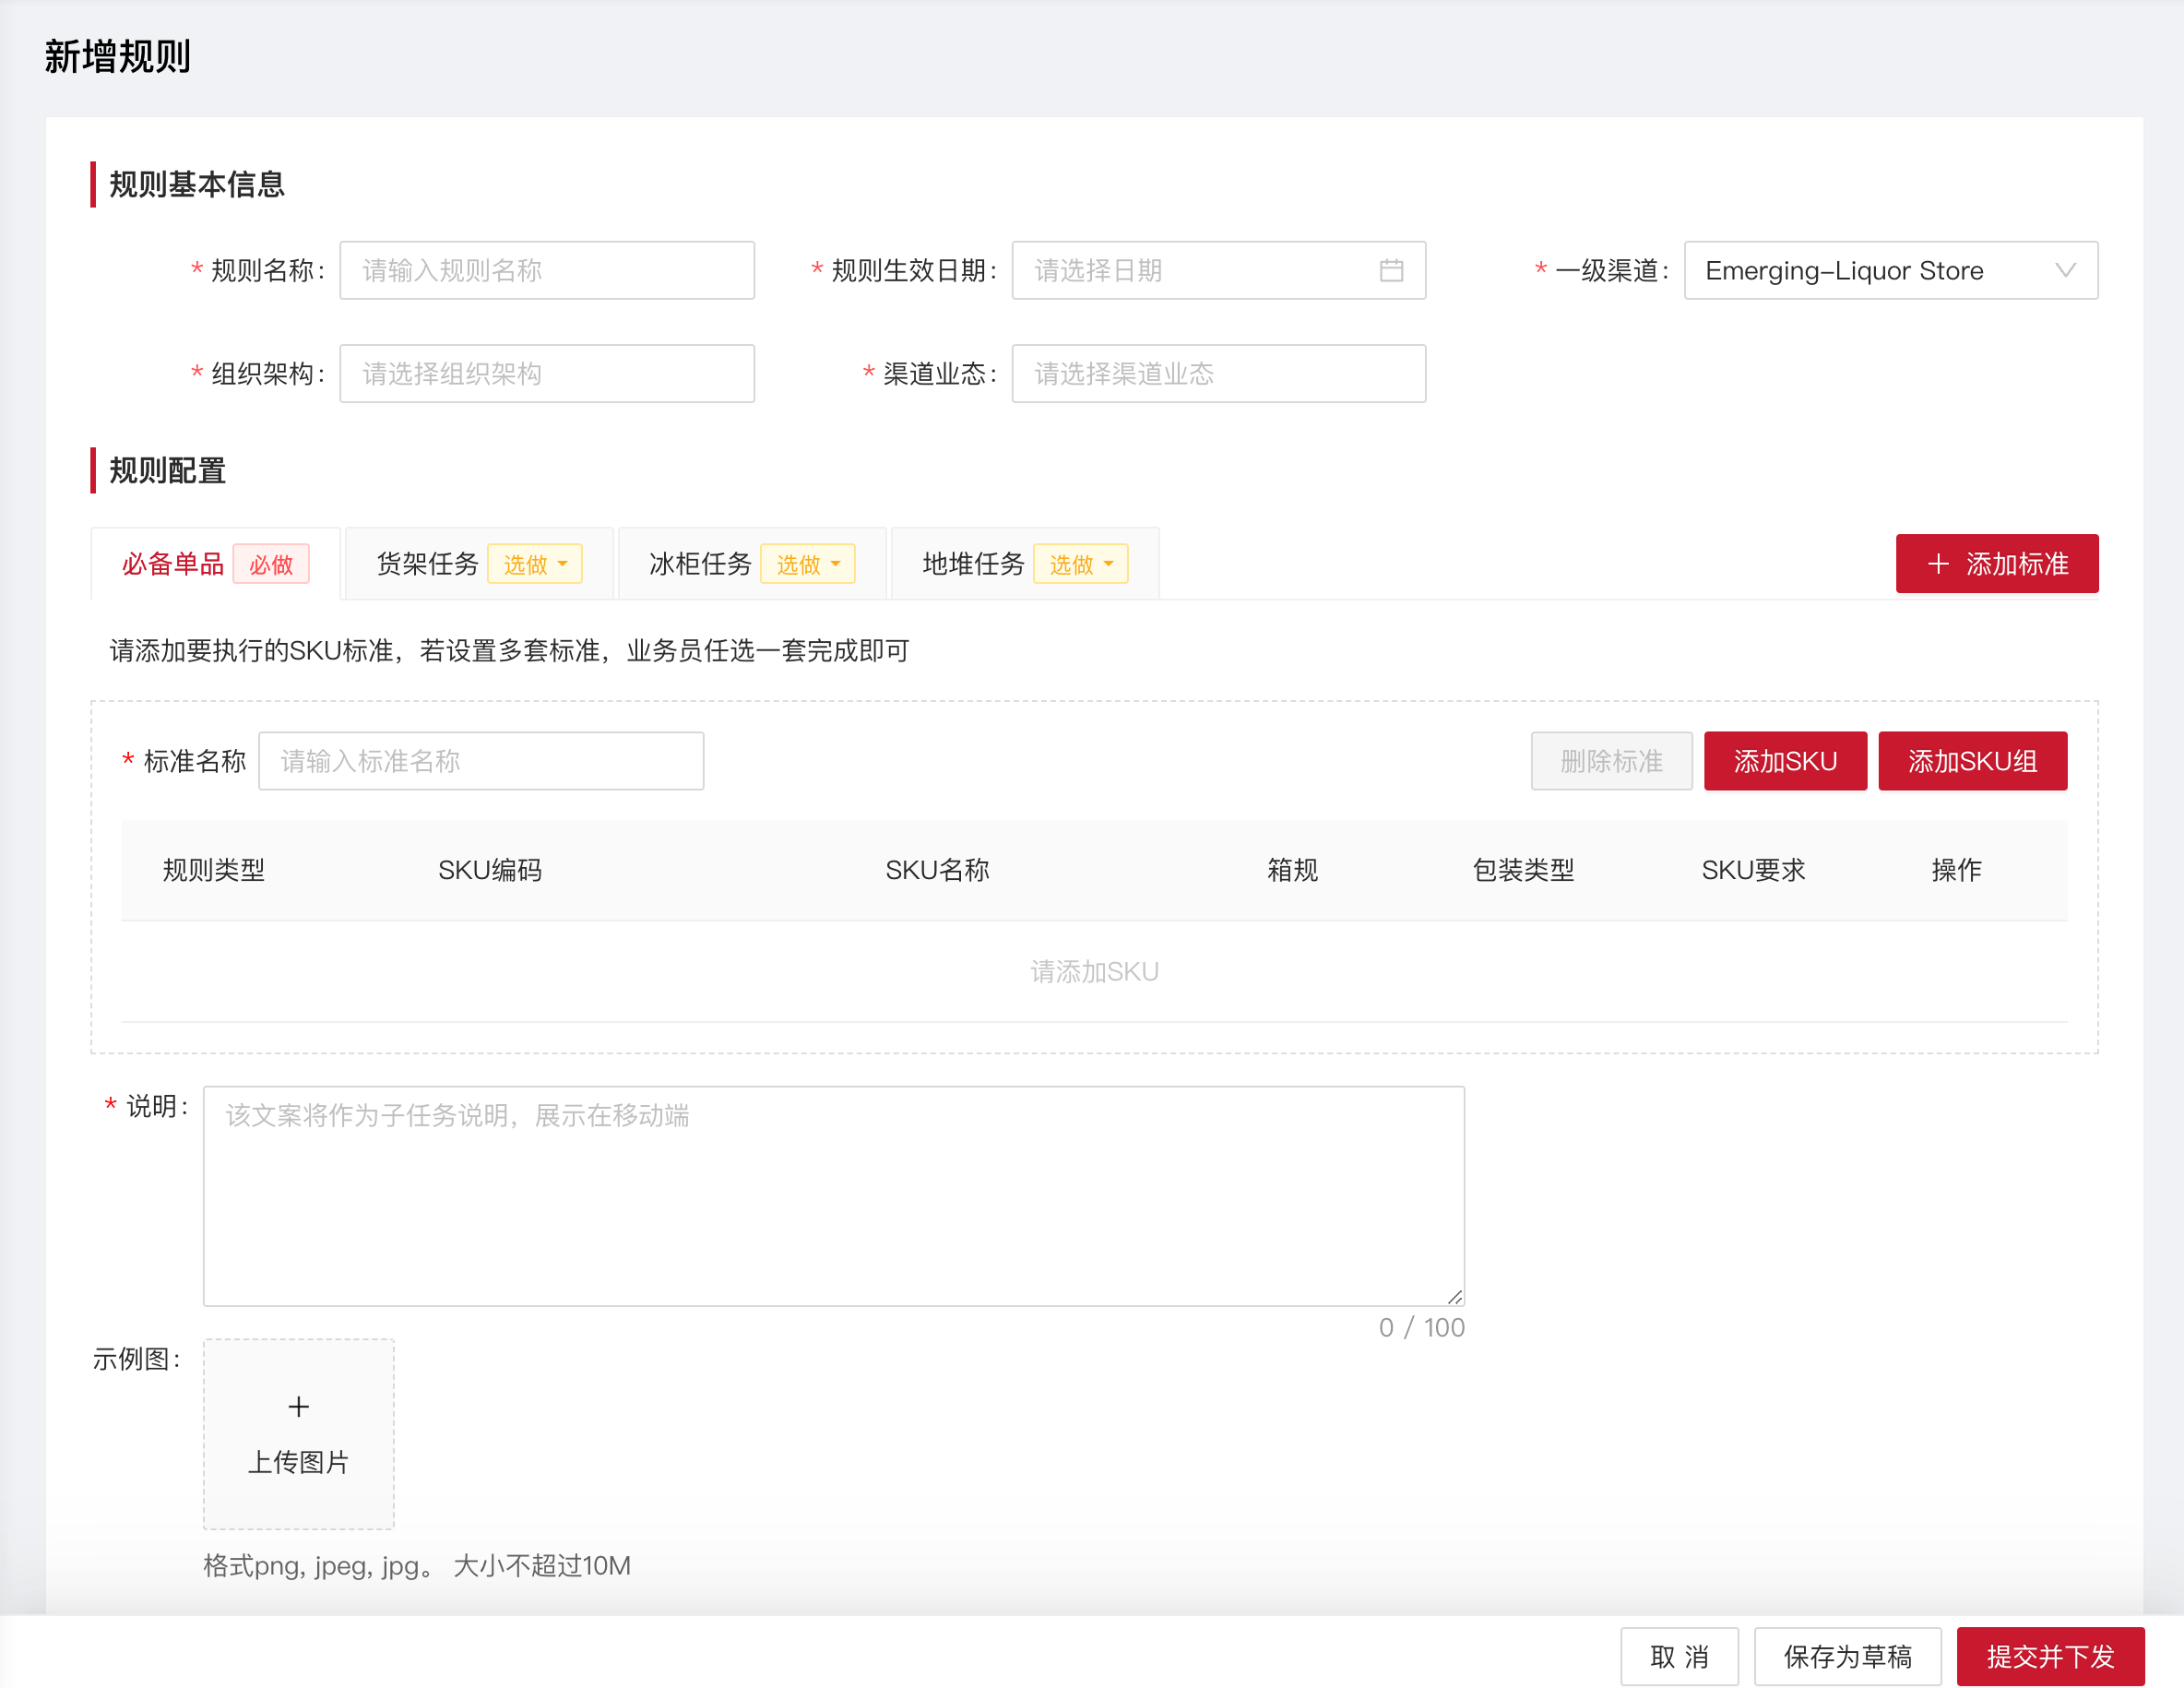Screen dimensions: 2184x1688
Task: Focus the 标准名称 input field
Action: click(x=481, y=761)
